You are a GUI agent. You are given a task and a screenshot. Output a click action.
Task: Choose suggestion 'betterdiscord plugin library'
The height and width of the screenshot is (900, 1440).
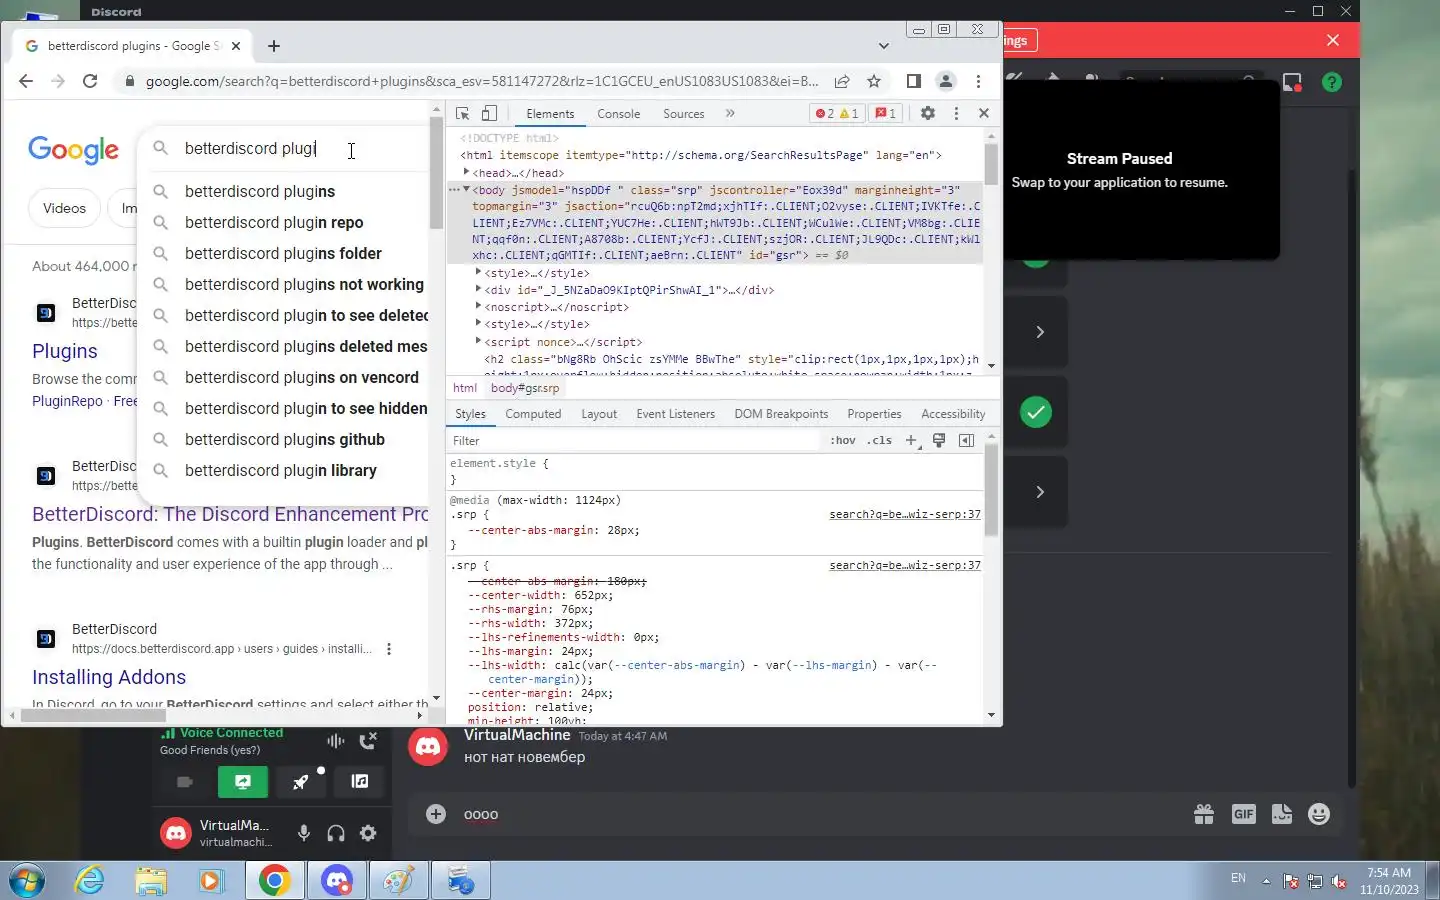(x=283, y=470)
